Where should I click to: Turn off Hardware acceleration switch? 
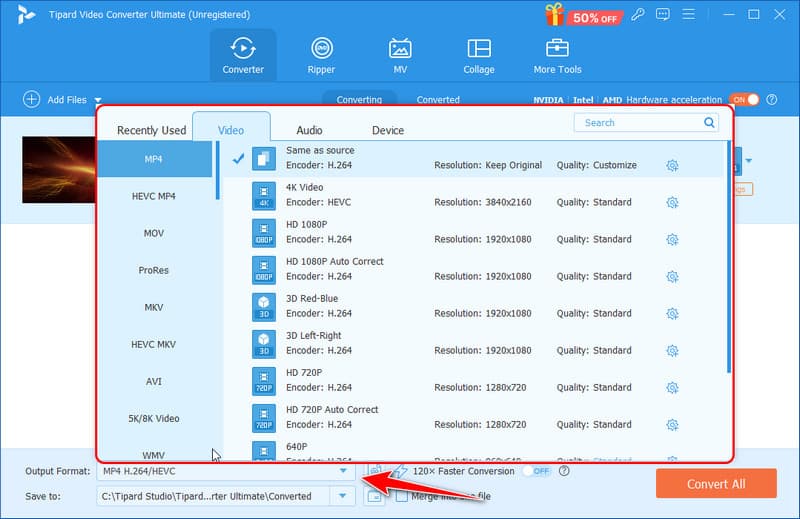(744, 100)
